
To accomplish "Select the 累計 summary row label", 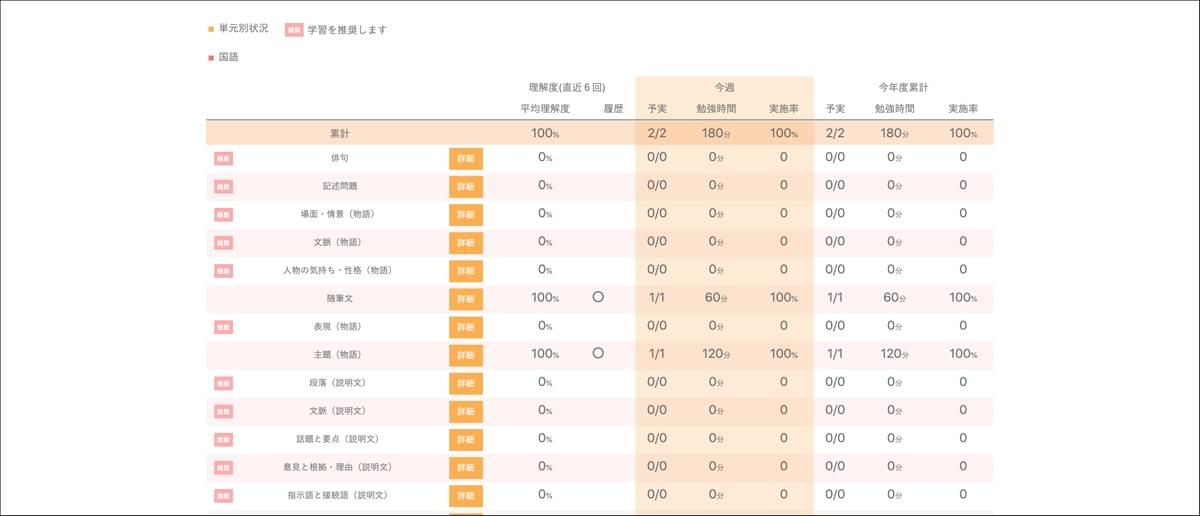I will tap(340, 133).
